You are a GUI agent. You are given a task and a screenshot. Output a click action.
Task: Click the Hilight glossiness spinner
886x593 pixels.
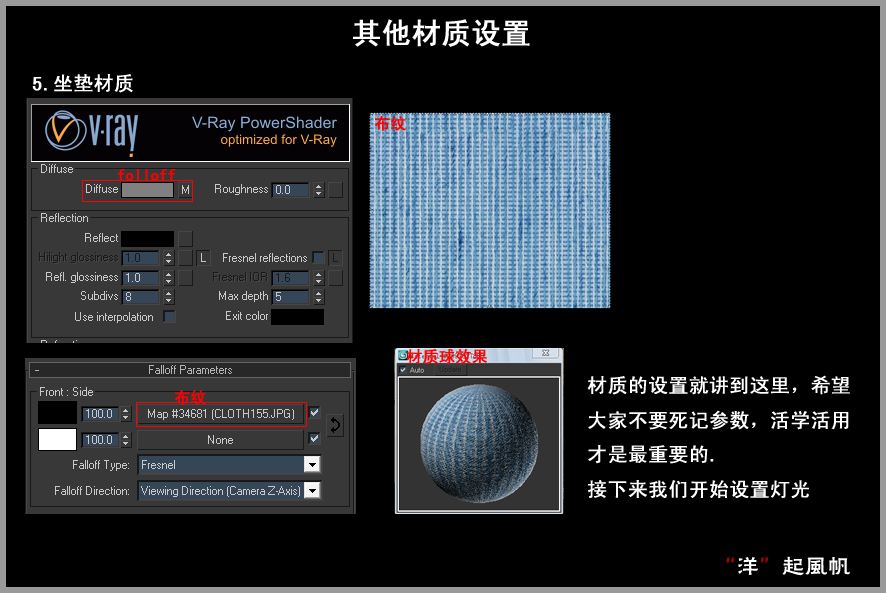(x=168, y=258)
